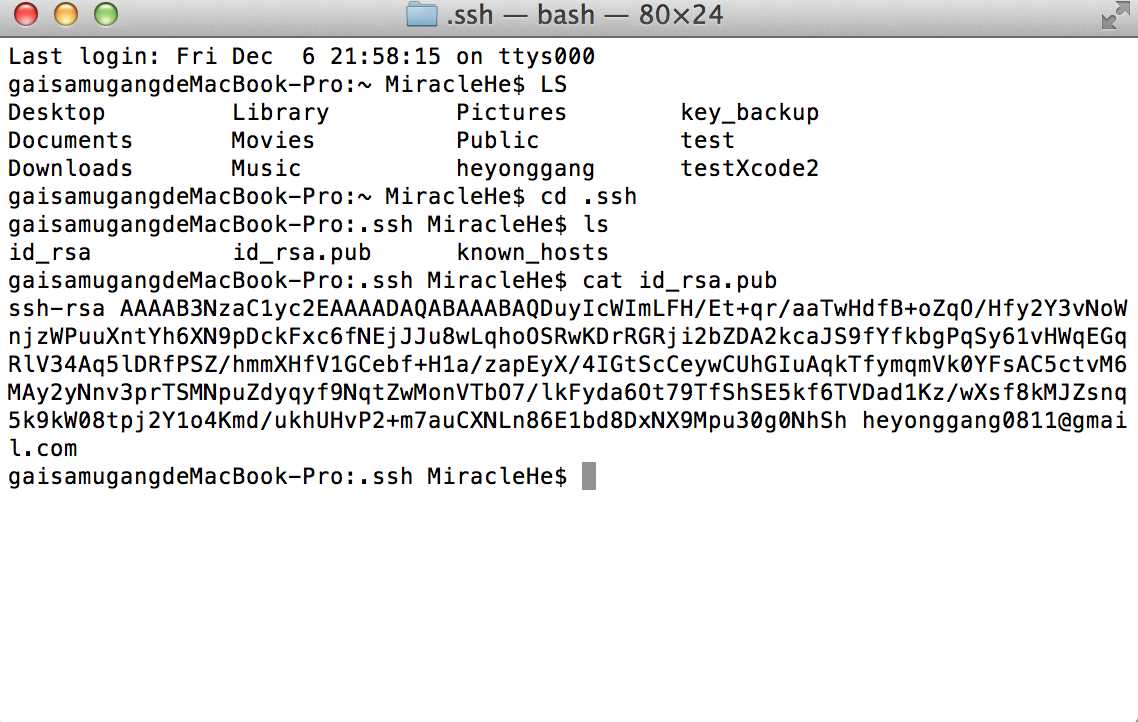
Task: Click the "ssh-rsa" prefix of the key output
Action: click(x=56, y=309)
